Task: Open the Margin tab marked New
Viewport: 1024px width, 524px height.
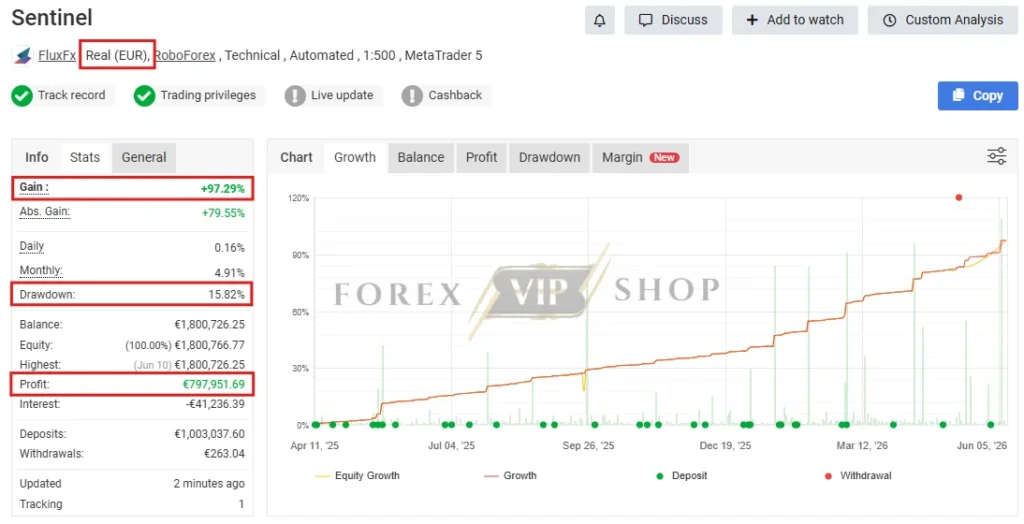Action: (640, 157)
